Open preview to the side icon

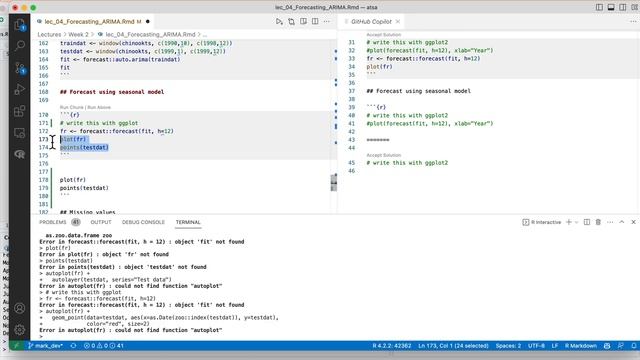[x=303, y=21]
